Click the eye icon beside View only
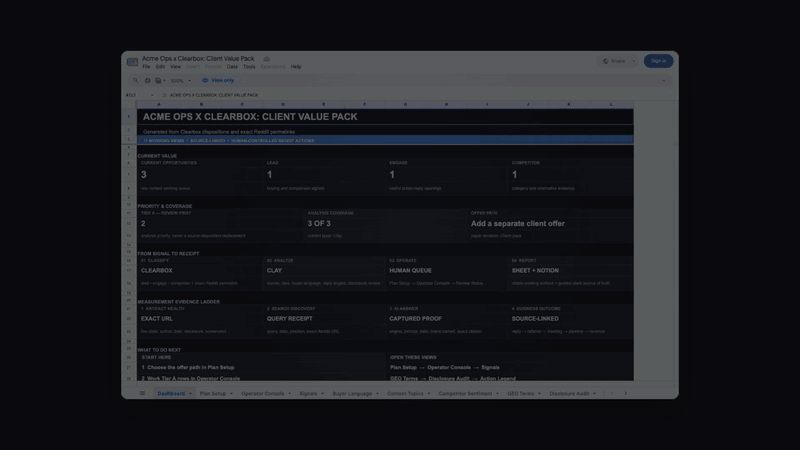This screenshot has width=800, height=450. coord(205,81)
